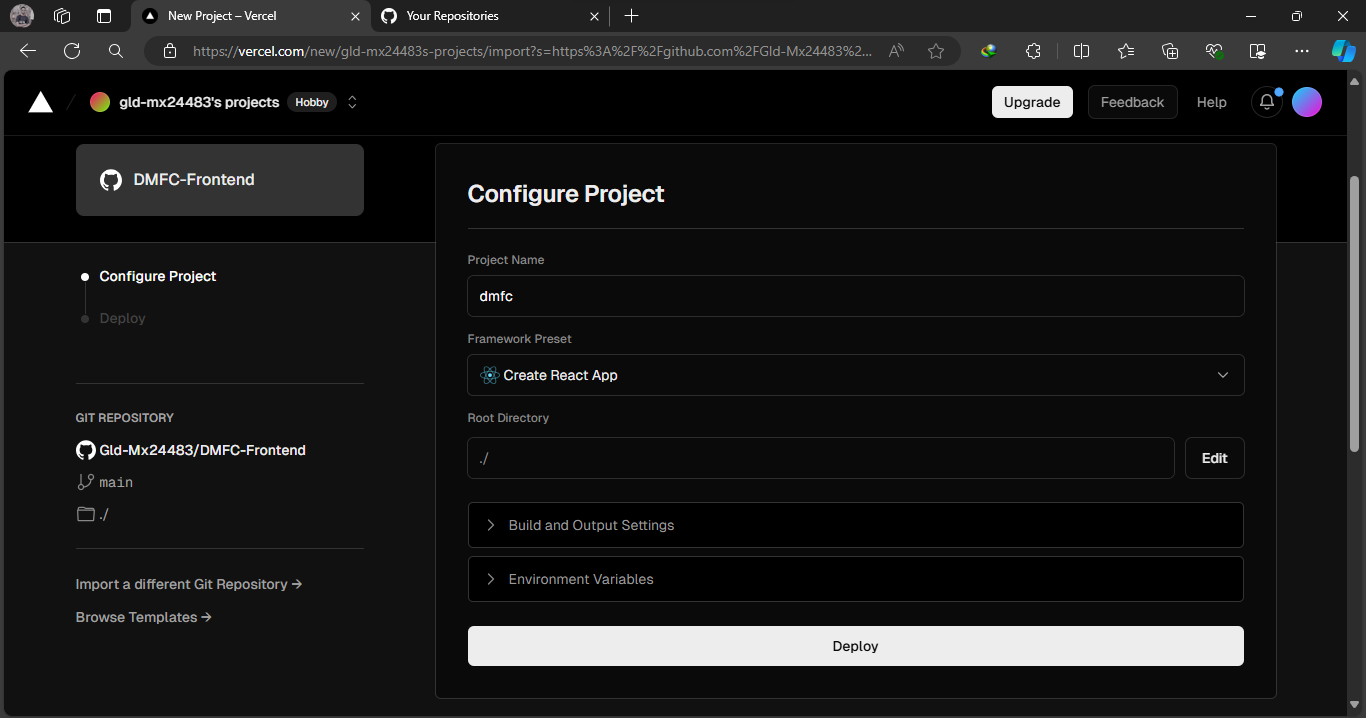Refresh the page in browser
The image size is (1366, 718).
pyautogui.click(x=72, y=51)
